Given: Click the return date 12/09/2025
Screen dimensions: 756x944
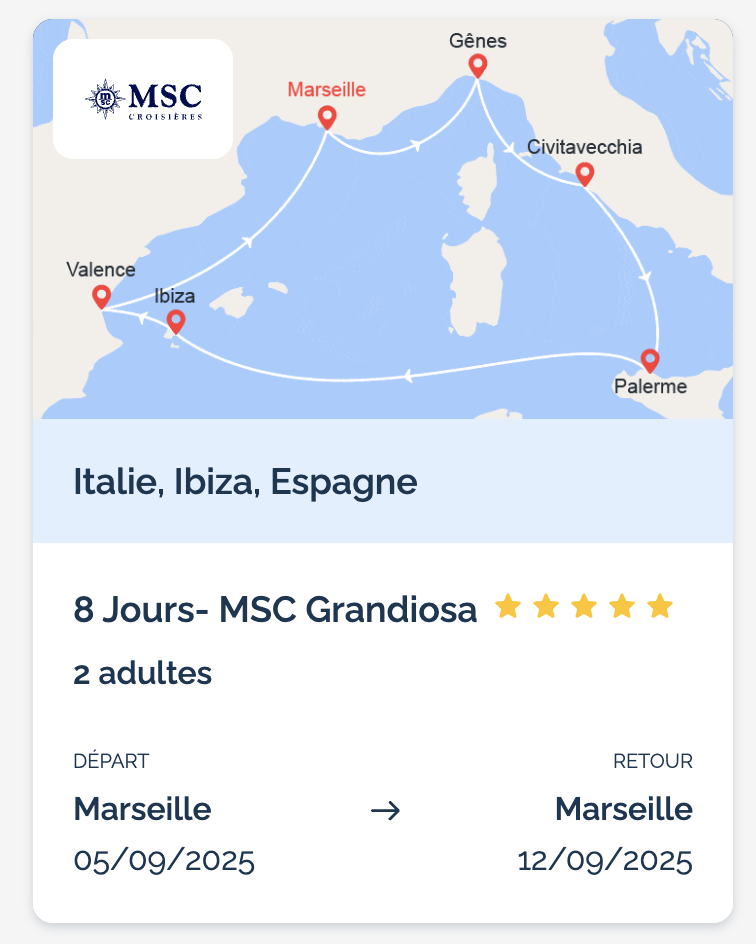Looking at the screenshot, I should point(605,861).
